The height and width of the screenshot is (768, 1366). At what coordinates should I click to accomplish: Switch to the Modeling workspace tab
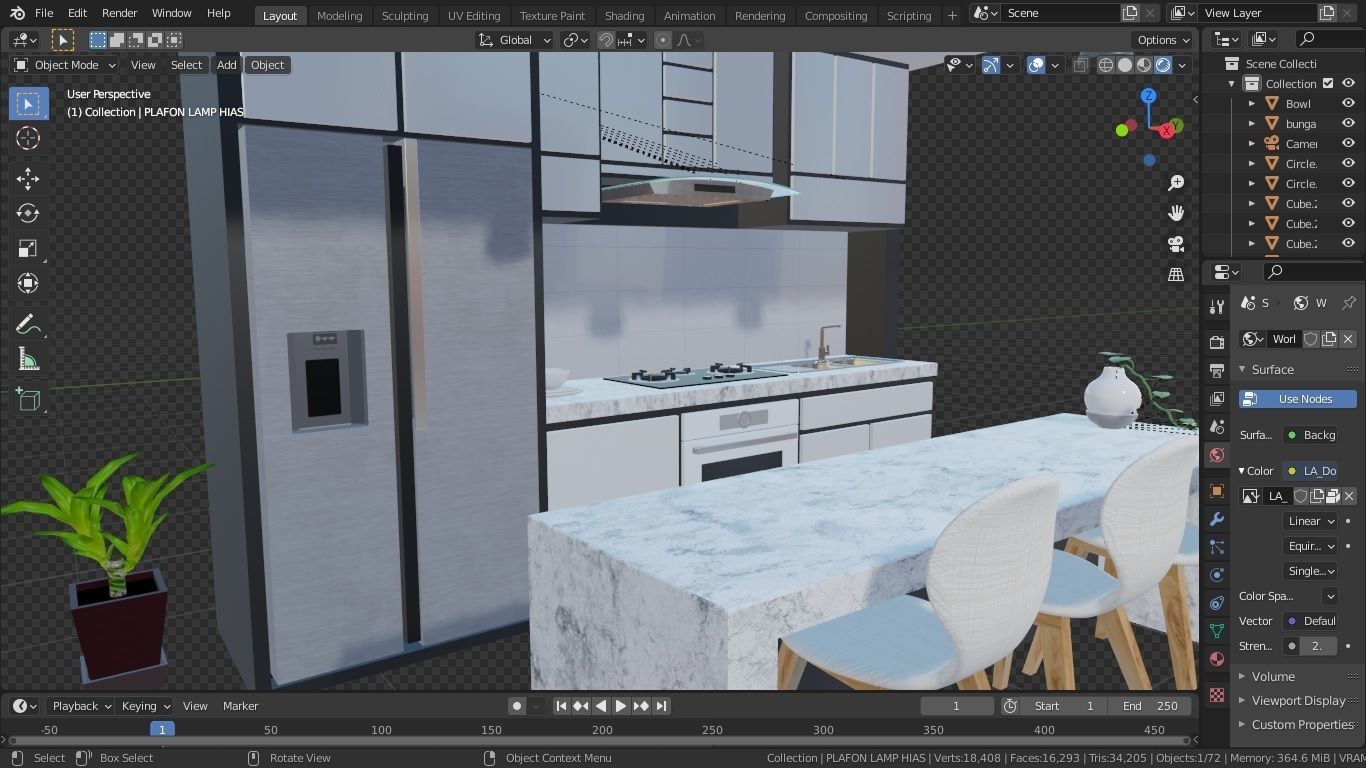tap(339, 16)
